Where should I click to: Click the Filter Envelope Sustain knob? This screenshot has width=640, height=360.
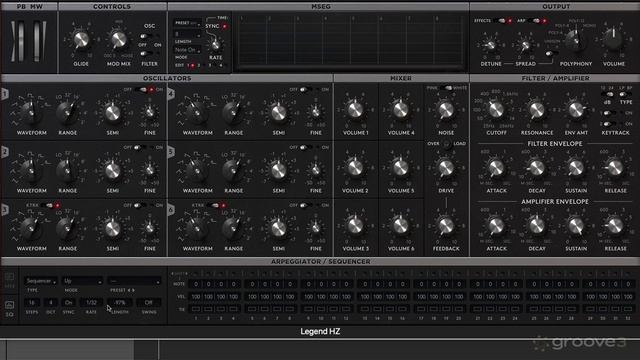pos(576,167)
